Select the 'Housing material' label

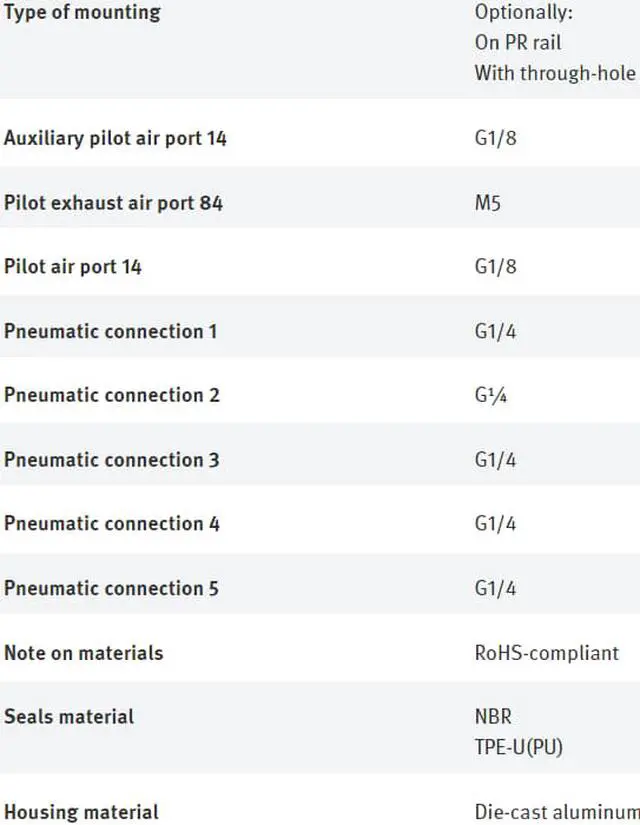point(81,812)
